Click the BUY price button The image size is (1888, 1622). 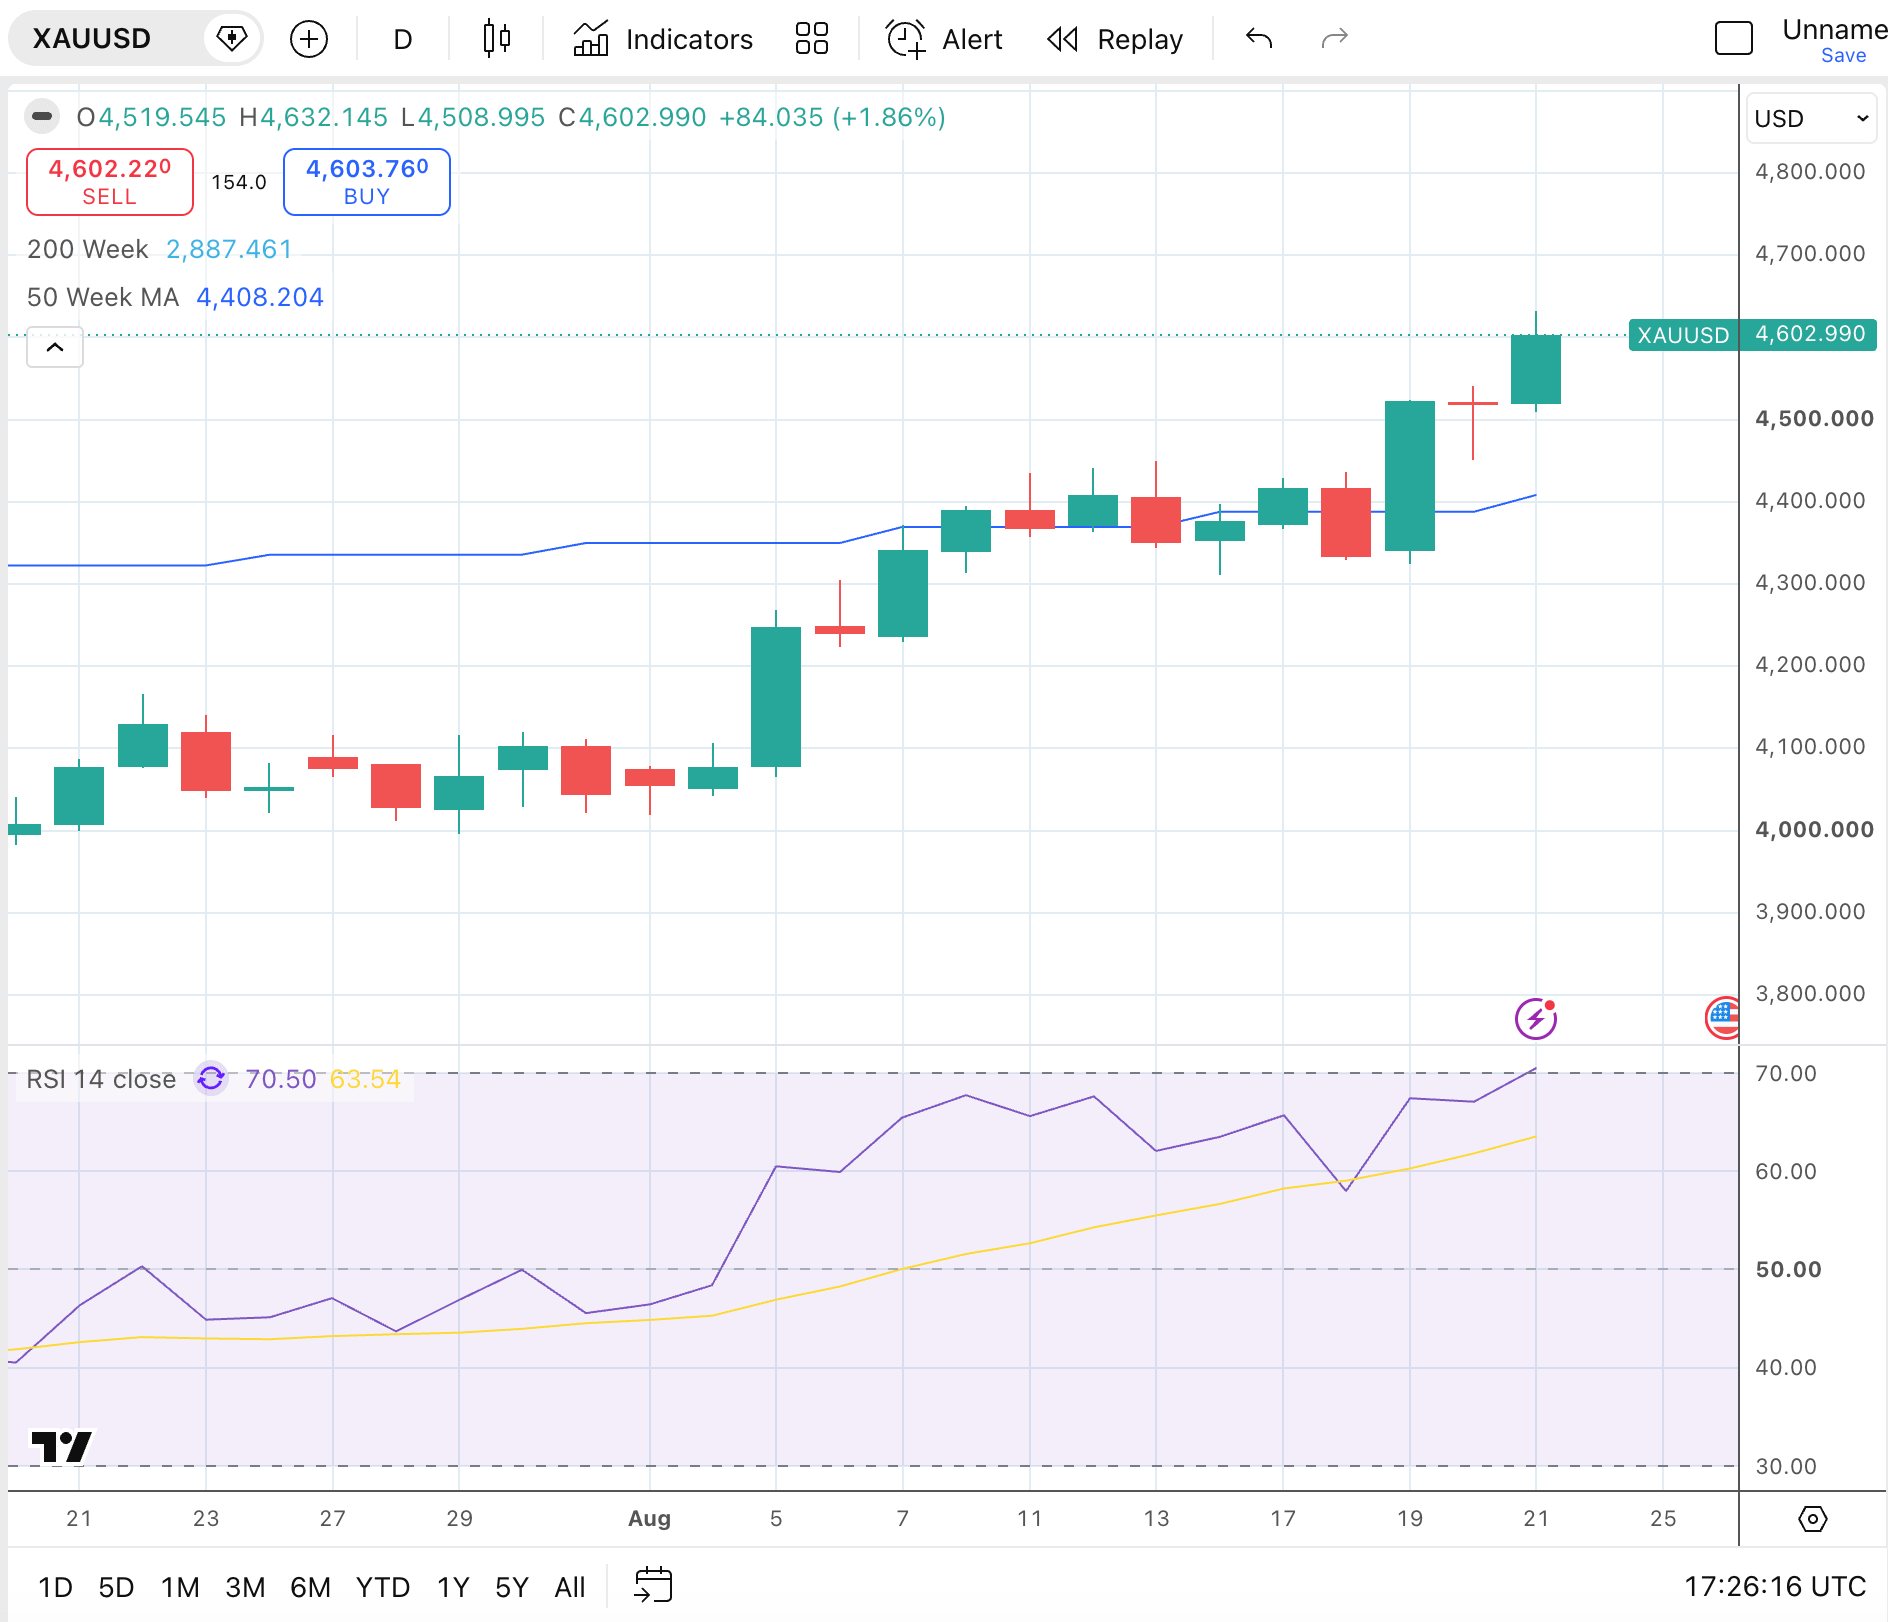click(x=367, y=182)
